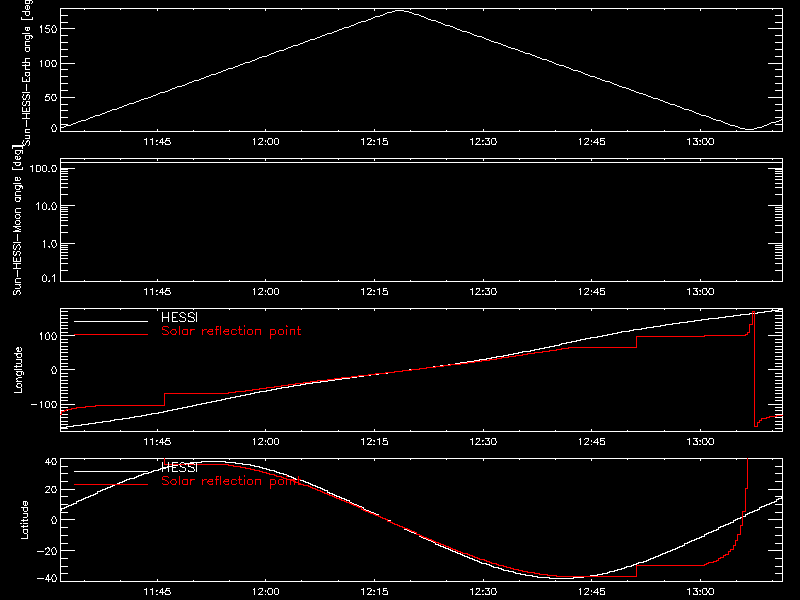
Task: Select the 0 tick on Longitude axis
Action: 54,370
